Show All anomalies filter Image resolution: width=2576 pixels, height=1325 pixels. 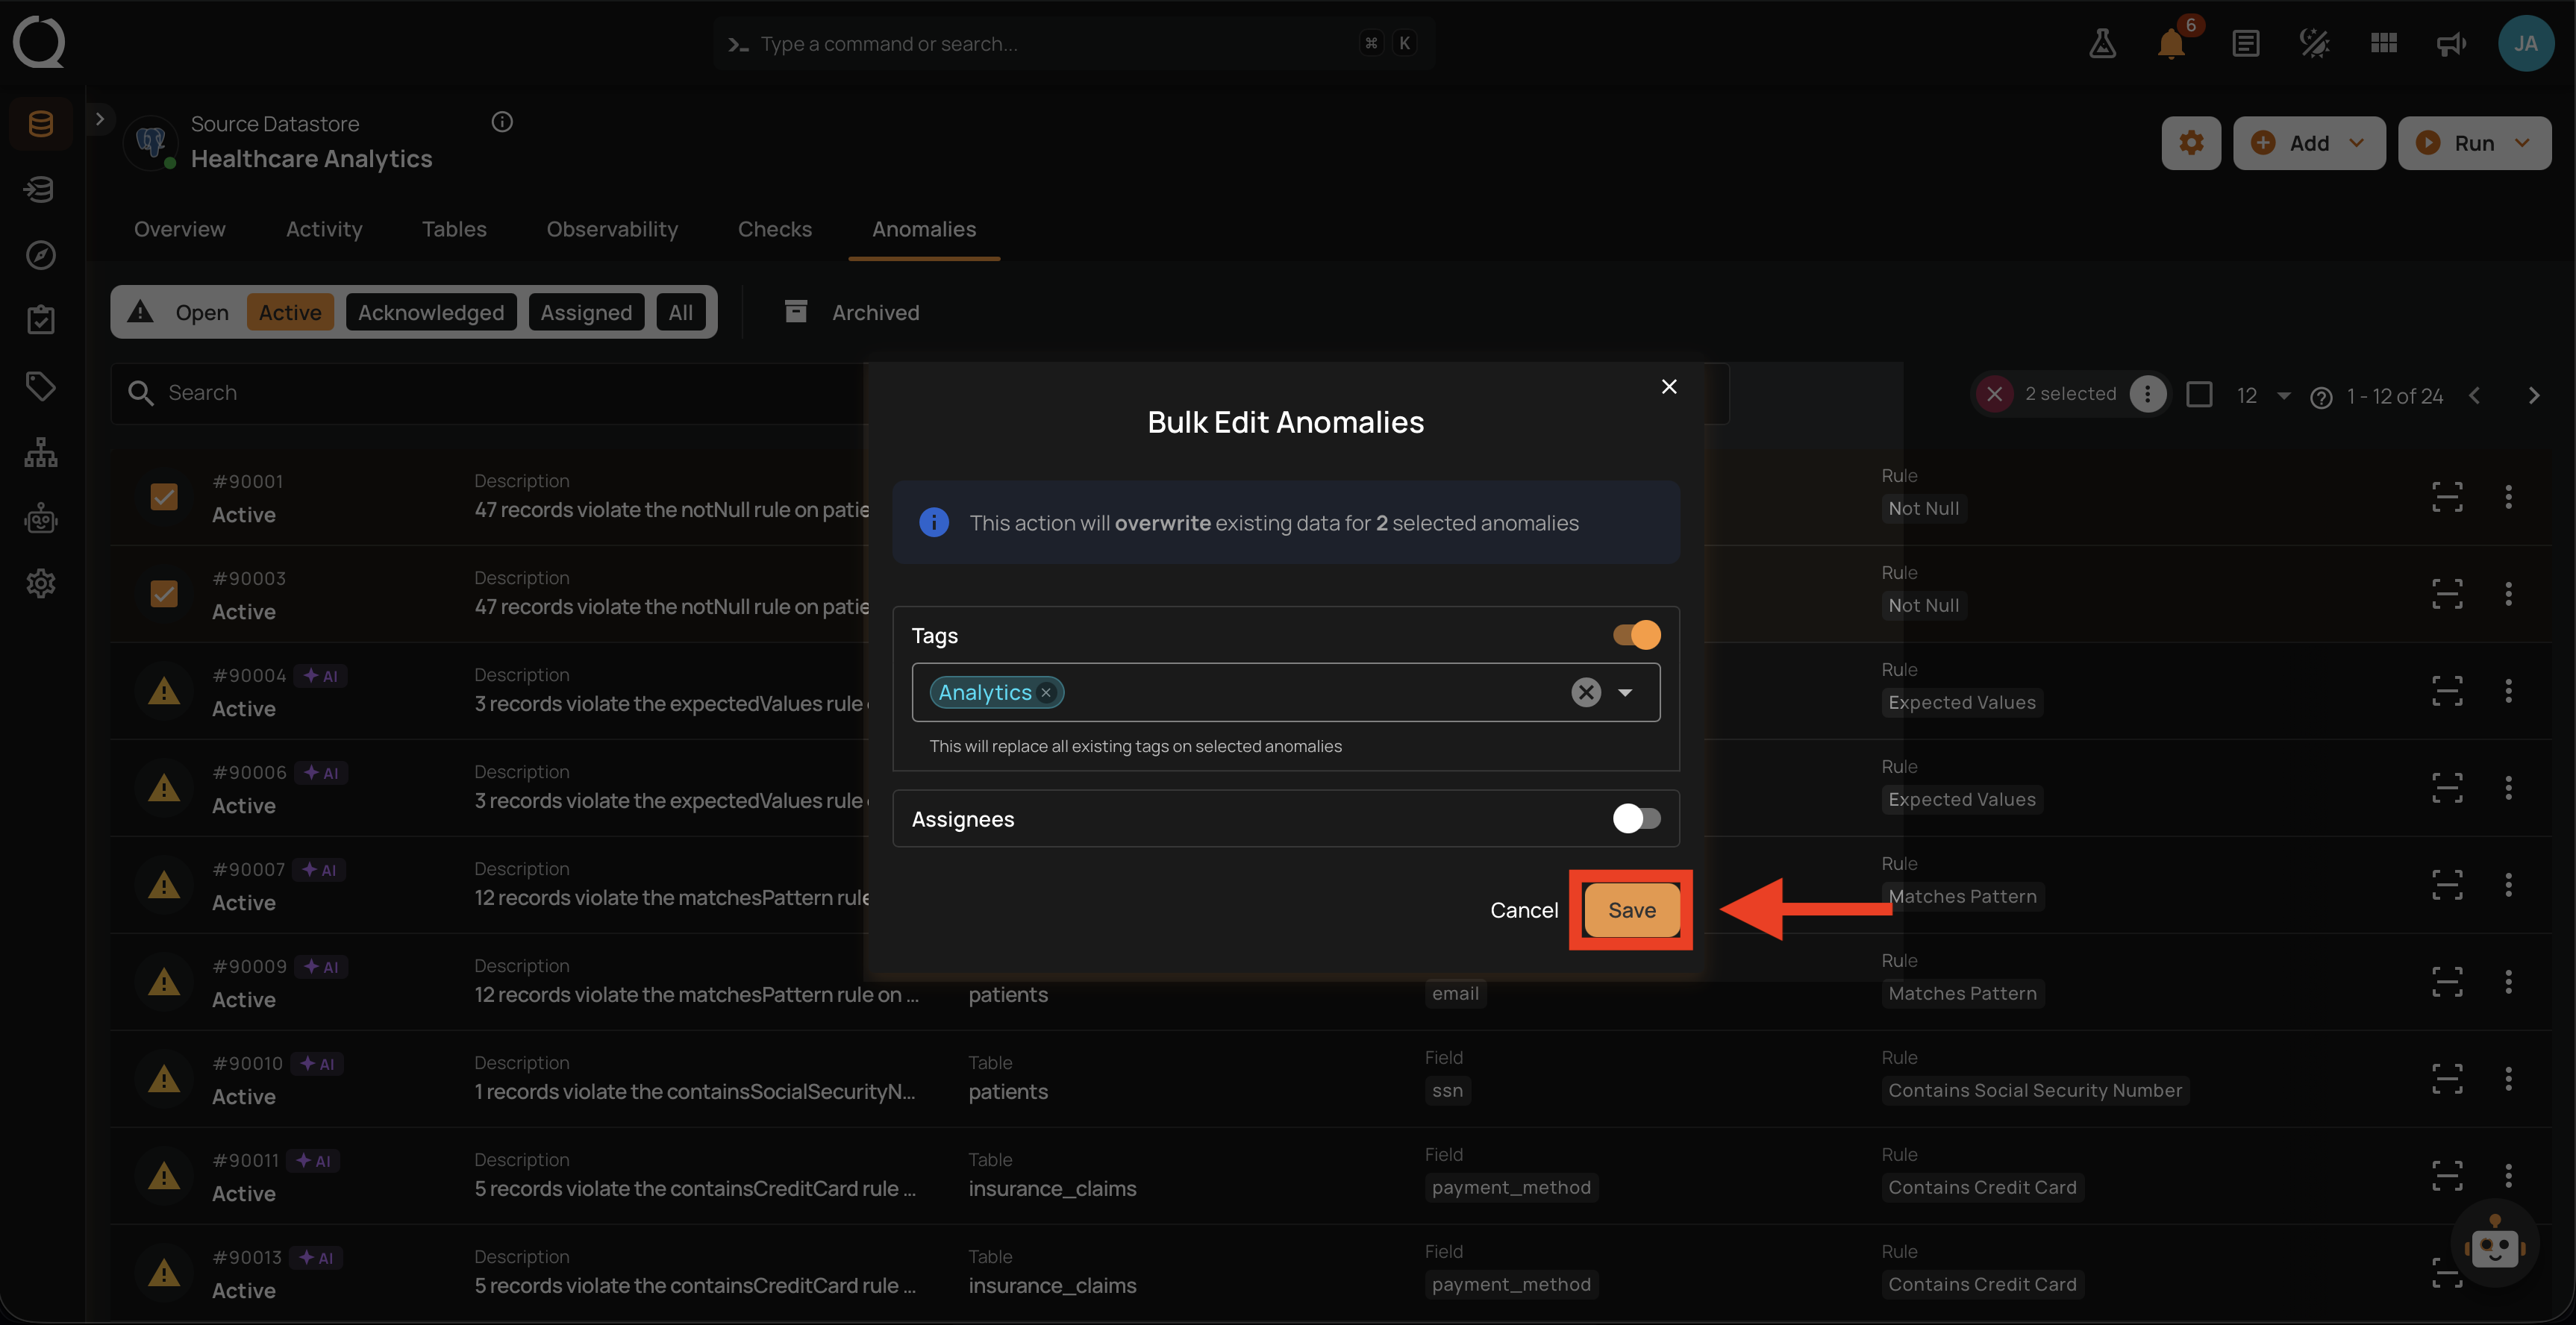tap(680, 312)
